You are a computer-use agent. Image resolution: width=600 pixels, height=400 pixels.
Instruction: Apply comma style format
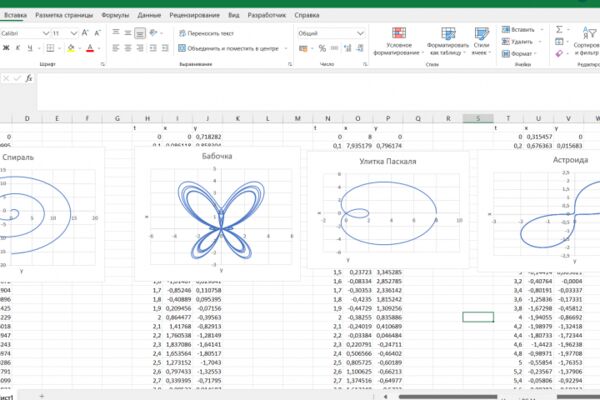tap(334, 49)
